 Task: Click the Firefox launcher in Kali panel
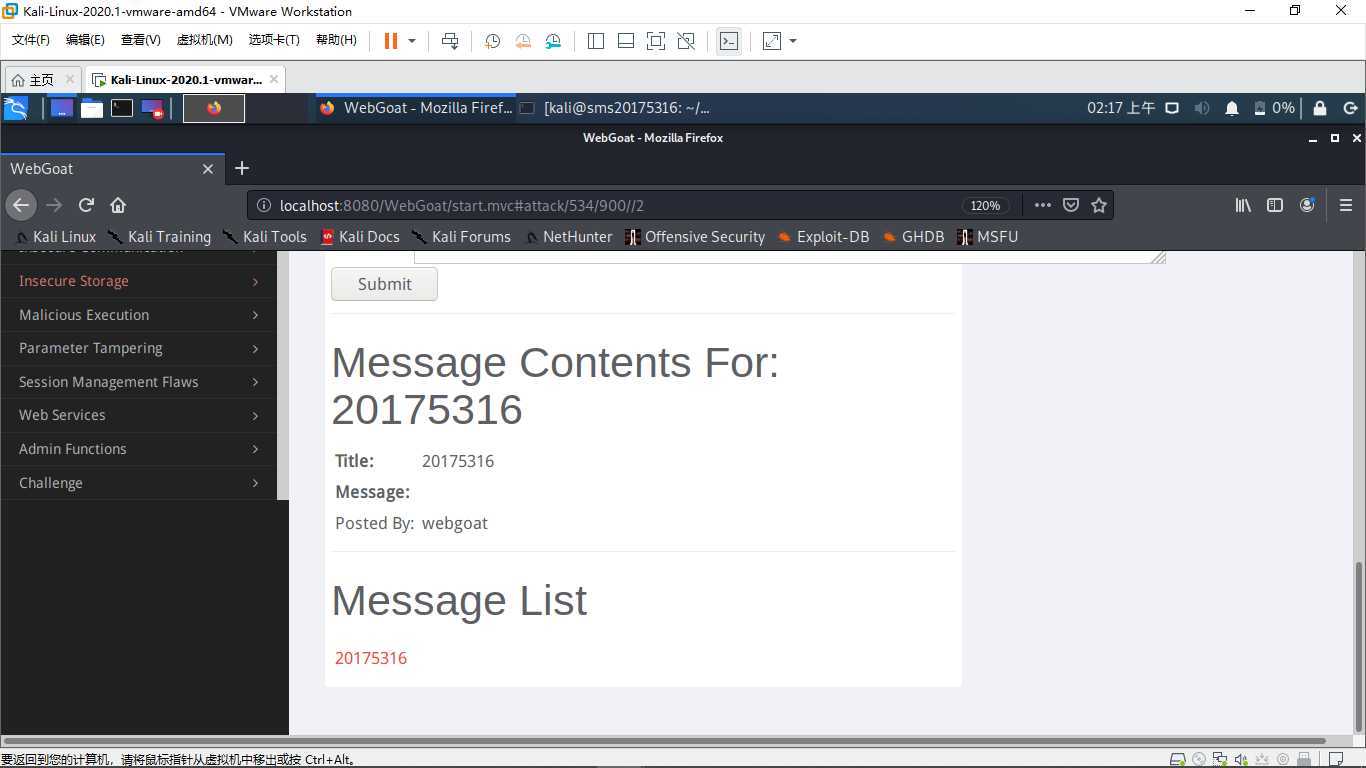[x=214, y=108]
